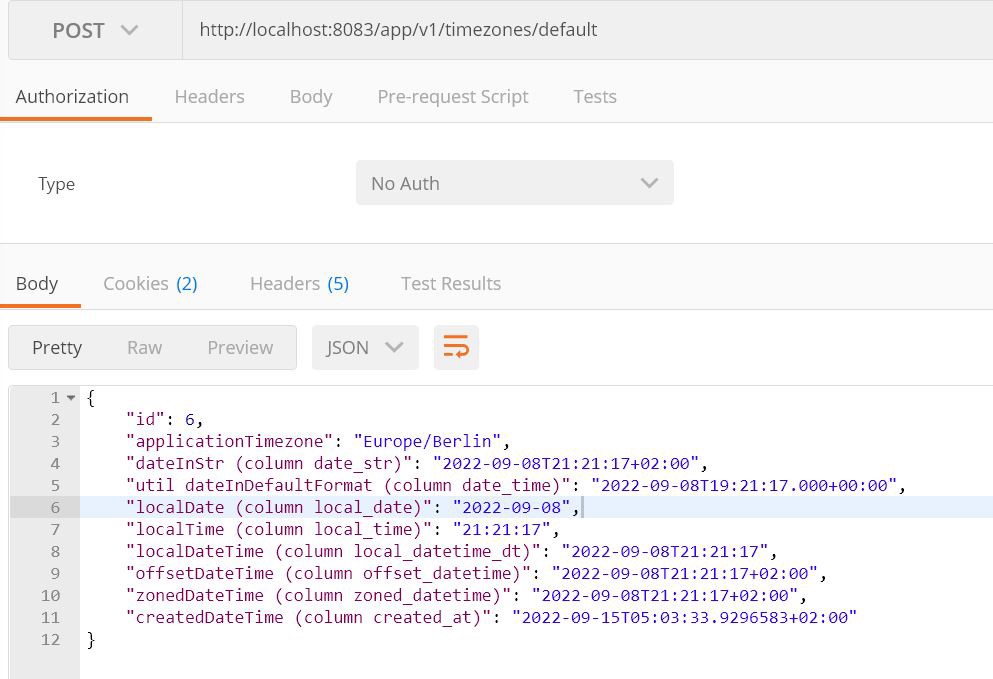Open the Tests tab

coord(595,96)
